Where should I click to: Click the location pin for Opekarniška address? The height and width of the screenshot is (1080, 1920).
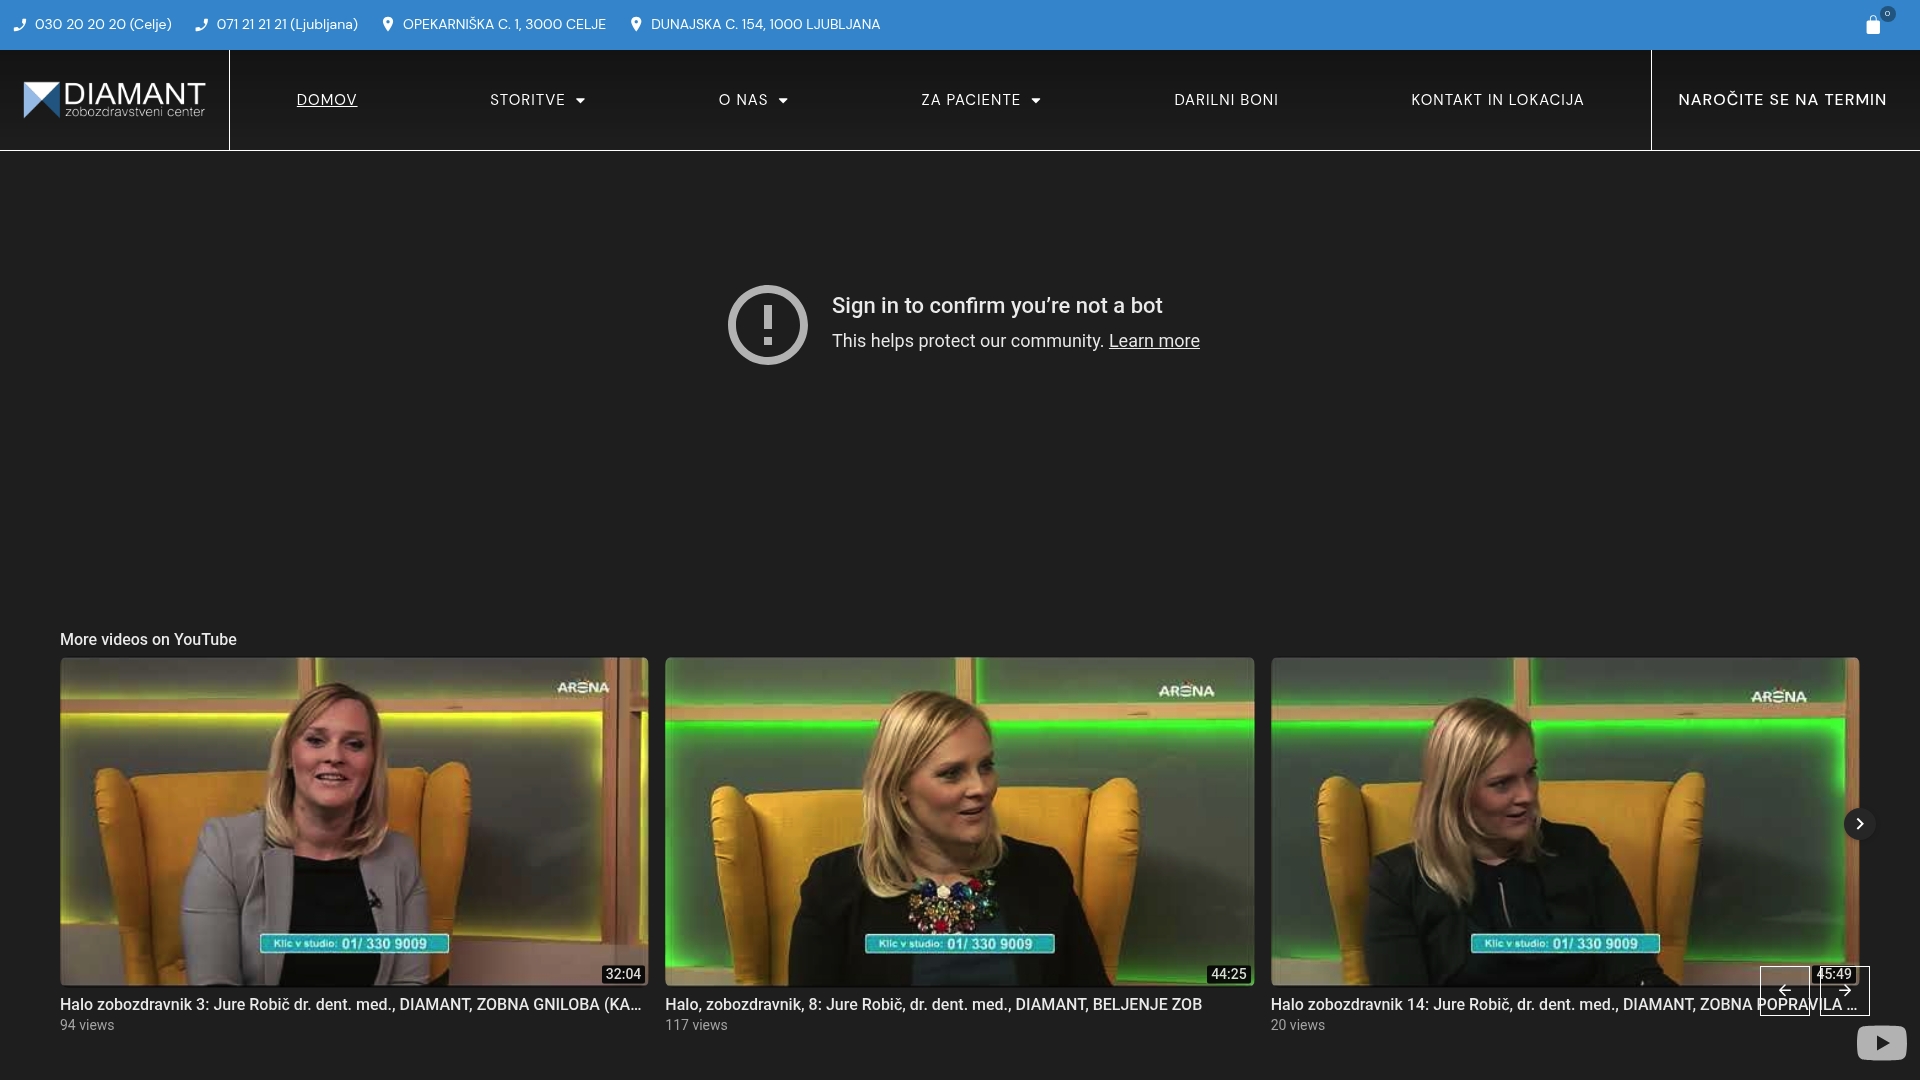389,24
